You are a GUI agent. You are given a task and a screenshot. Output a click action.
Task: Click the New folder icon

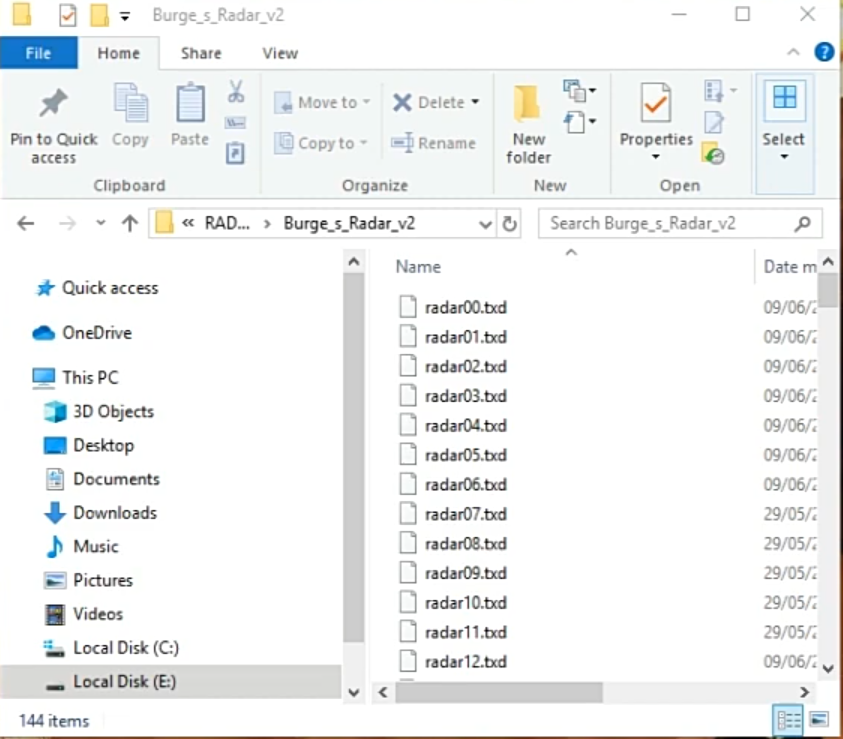pyautogui.click(x=526, y=102)
